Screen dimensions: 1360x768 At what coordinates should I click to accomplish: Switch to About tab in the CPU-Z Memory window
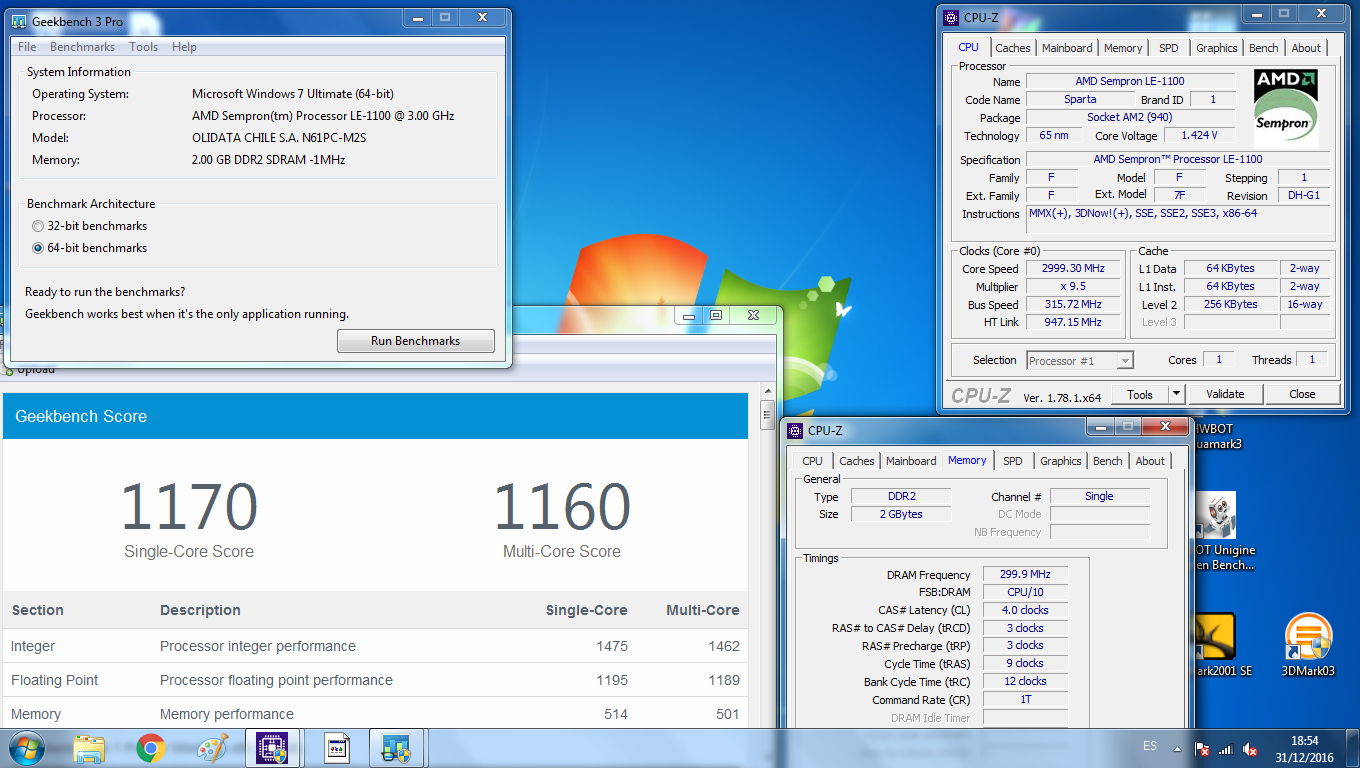point(1150,461)
